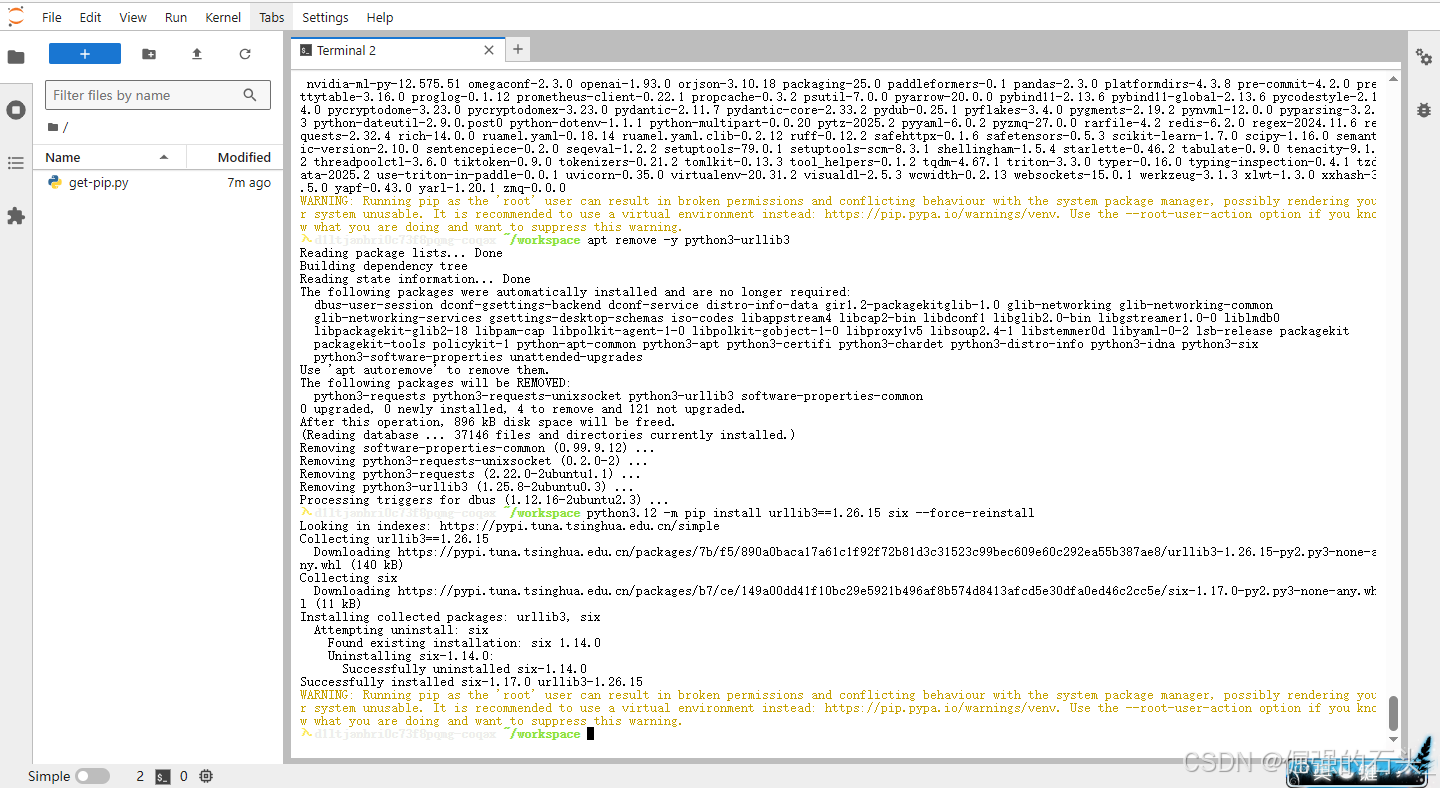Toggle Simple interface mode switch
Image resolution: width=1440 pixels, height=788 pixels.
coord(92,776)
